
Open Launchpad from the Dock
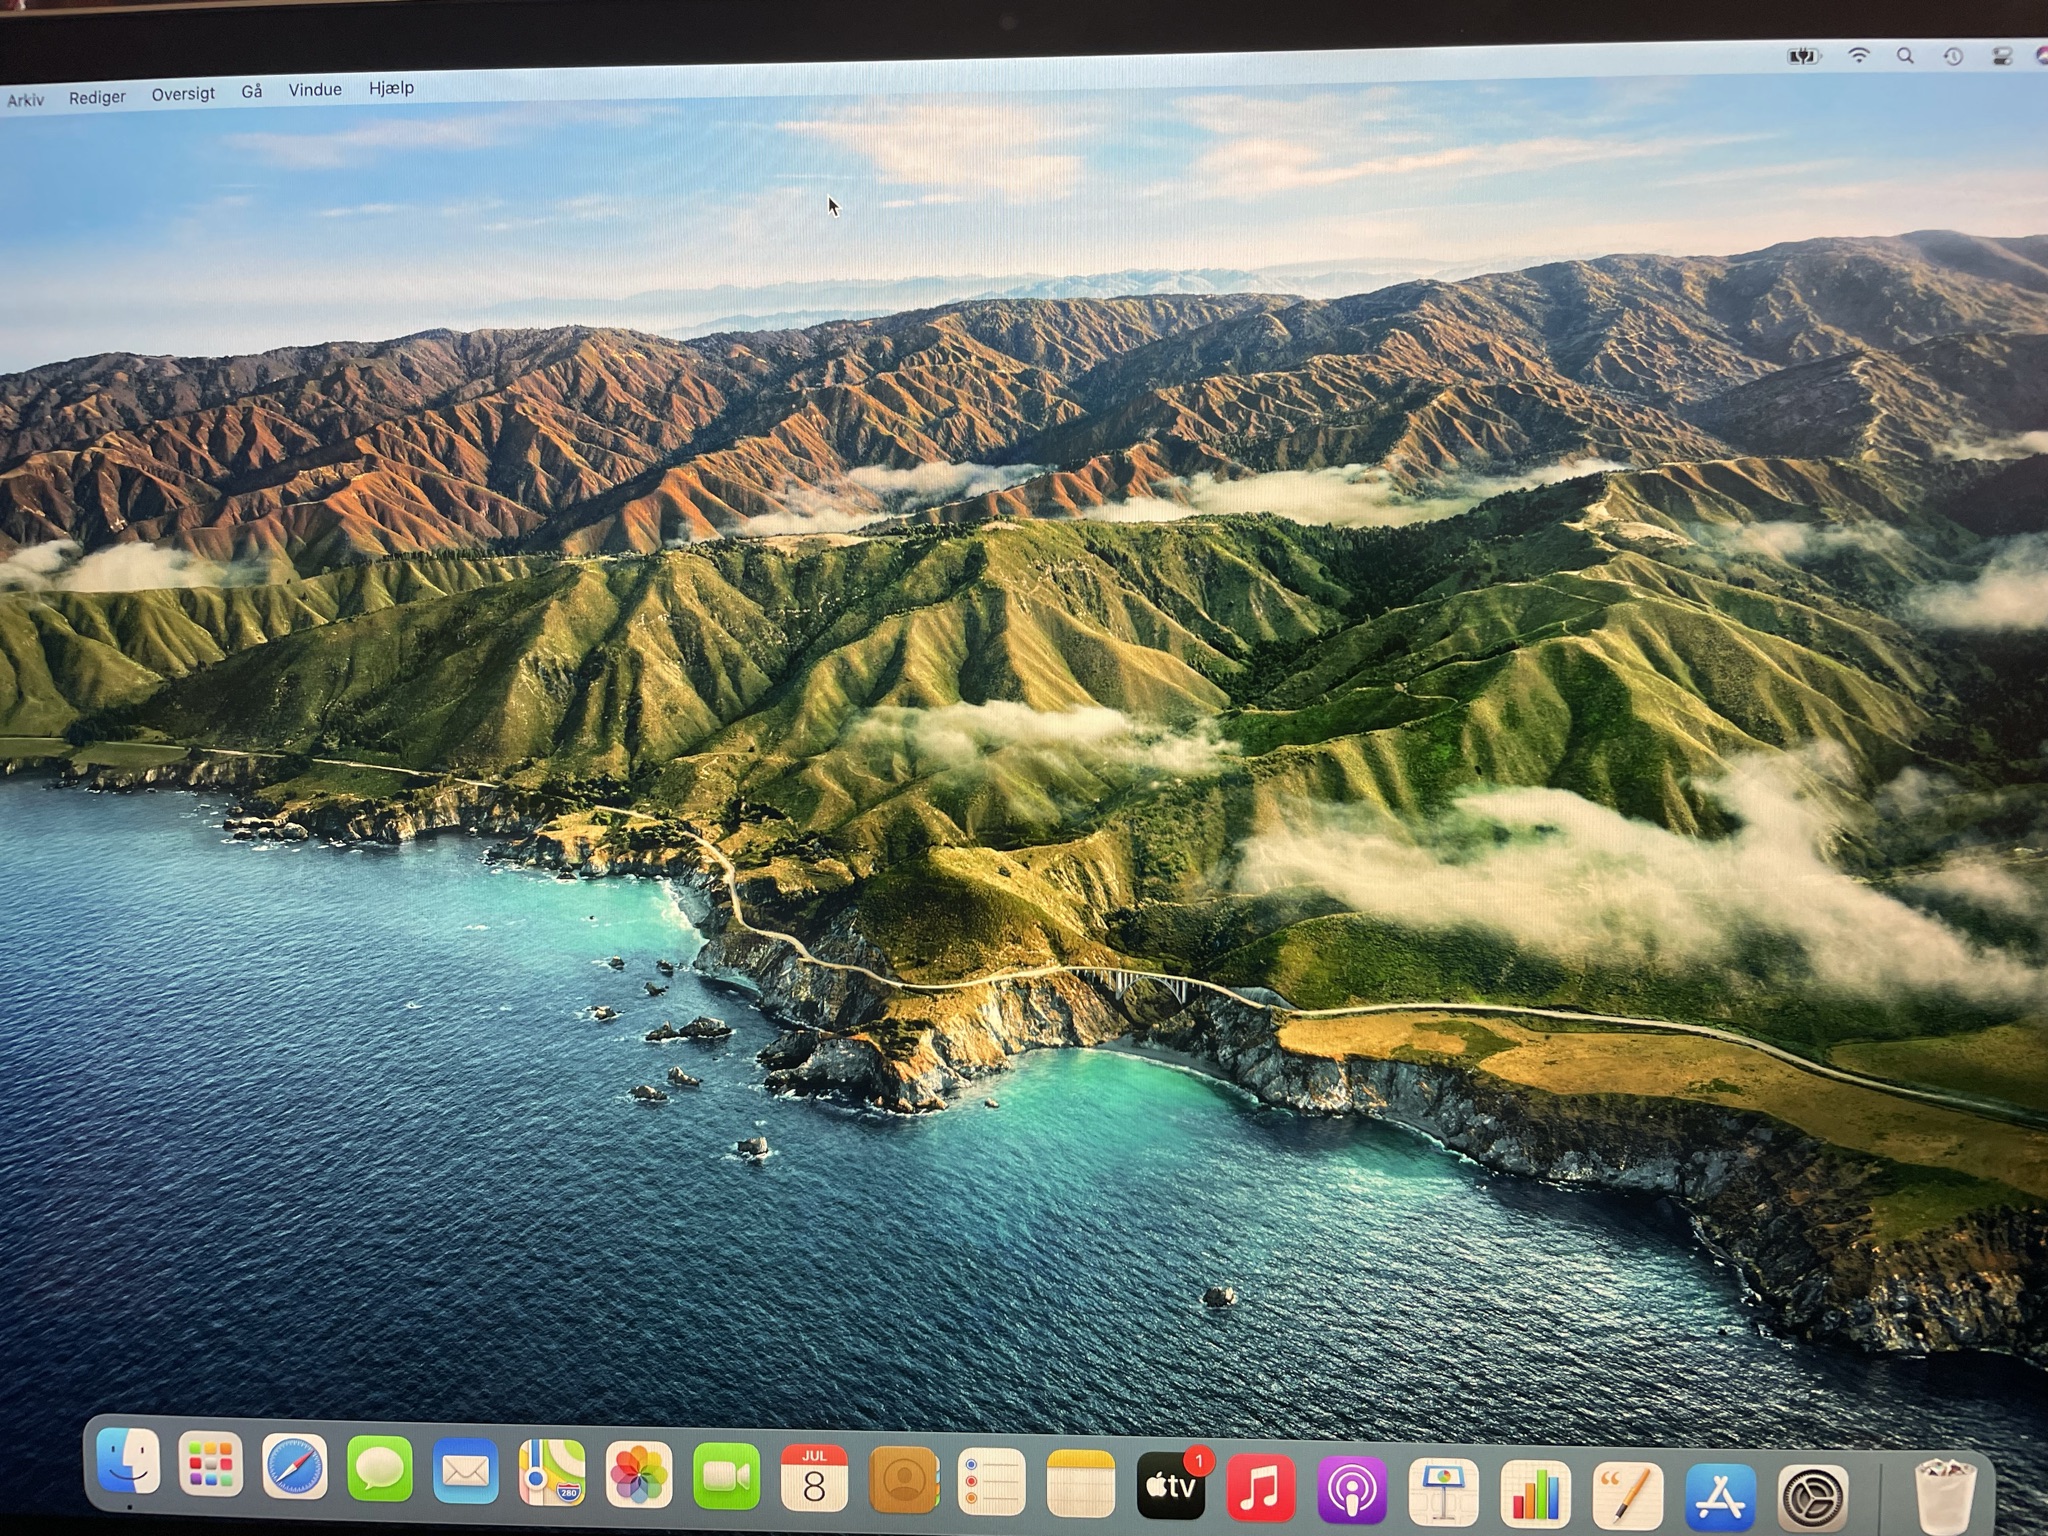point(210,1466)
